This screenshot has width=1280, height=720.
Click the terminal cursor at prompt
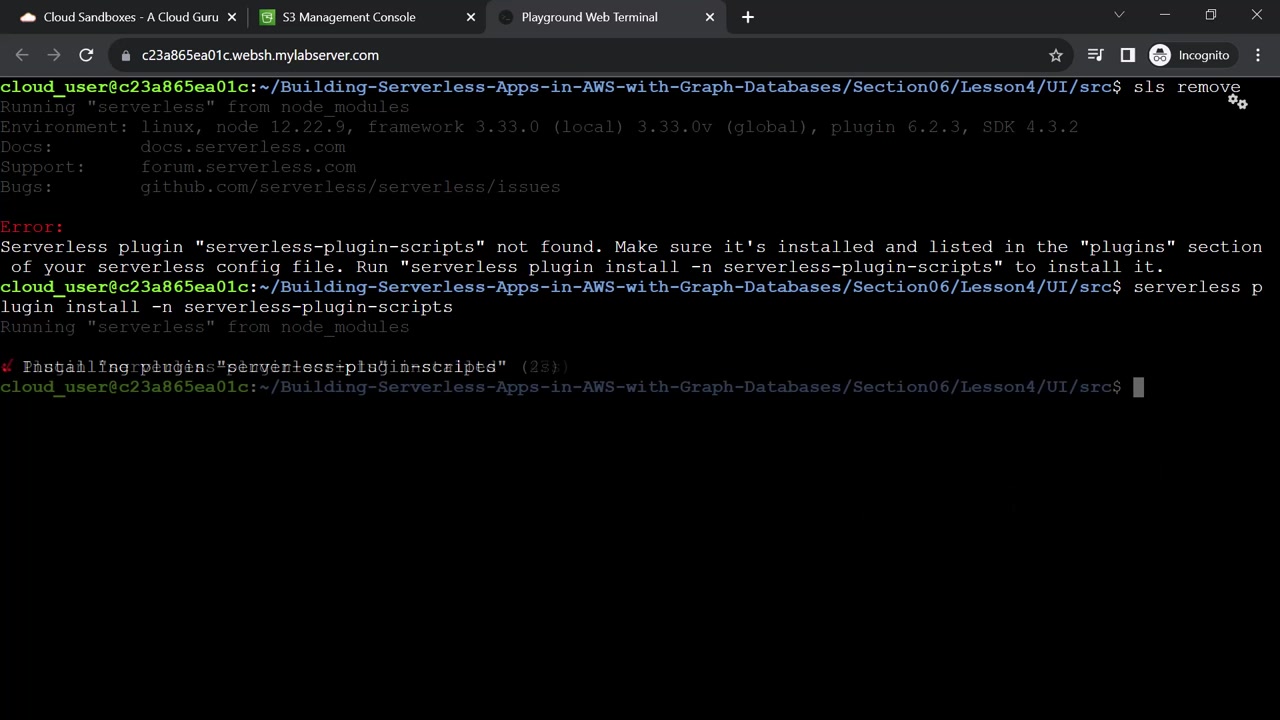click(x=1138, y=387)
